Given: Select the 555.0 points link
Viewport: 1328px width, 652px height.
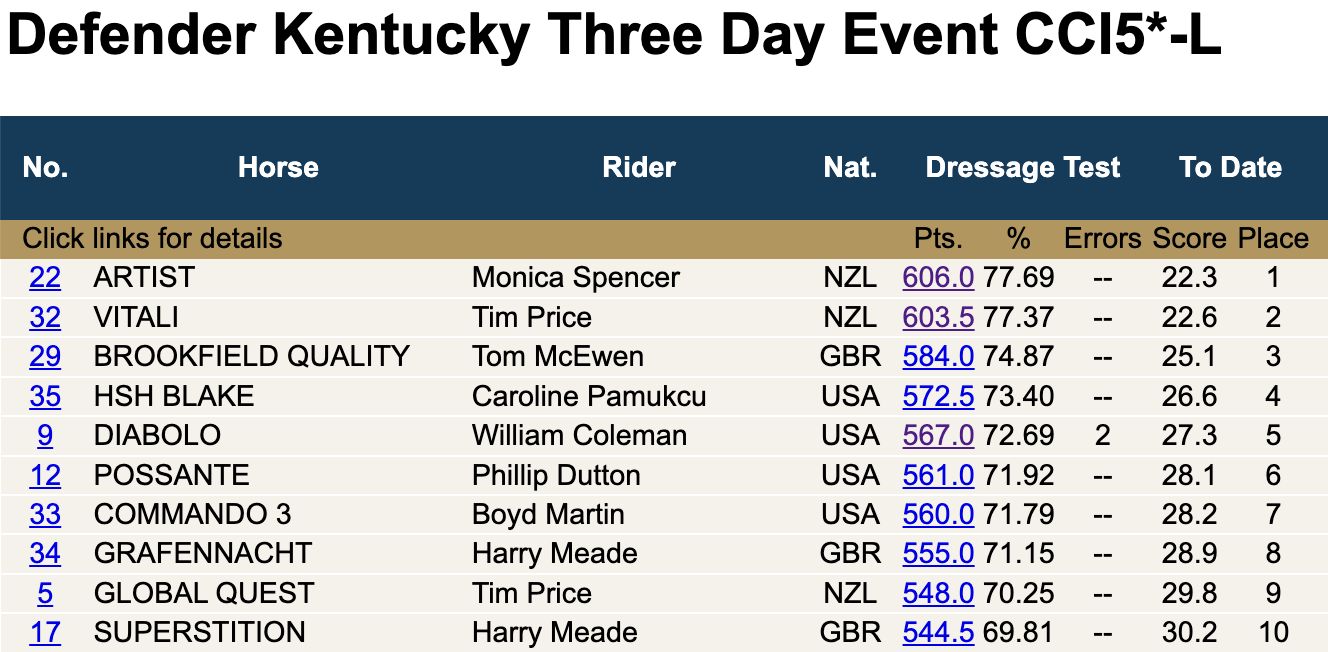Looking at the screenshot, I should point(938,554).
